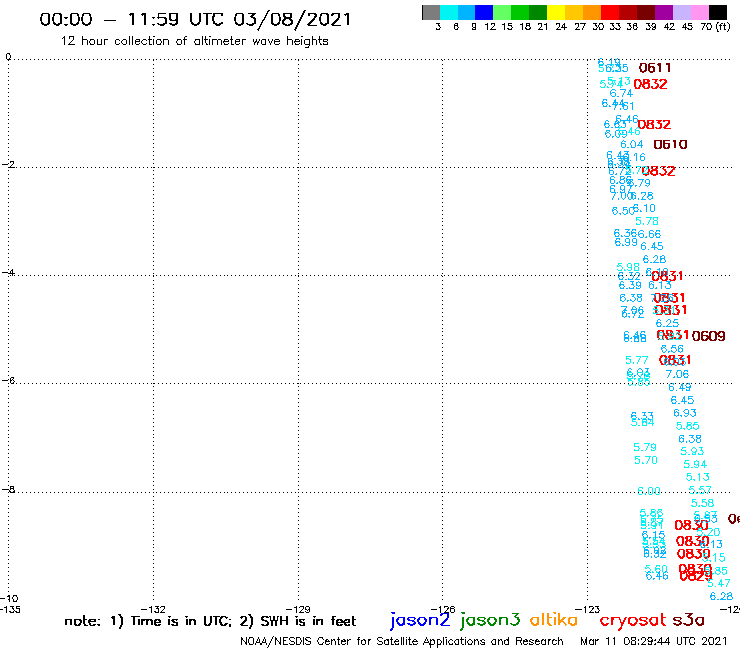This screenshot has width=740, height=650.
Task: Click the lavender 45 ft legend swatch
Action: 681,12
